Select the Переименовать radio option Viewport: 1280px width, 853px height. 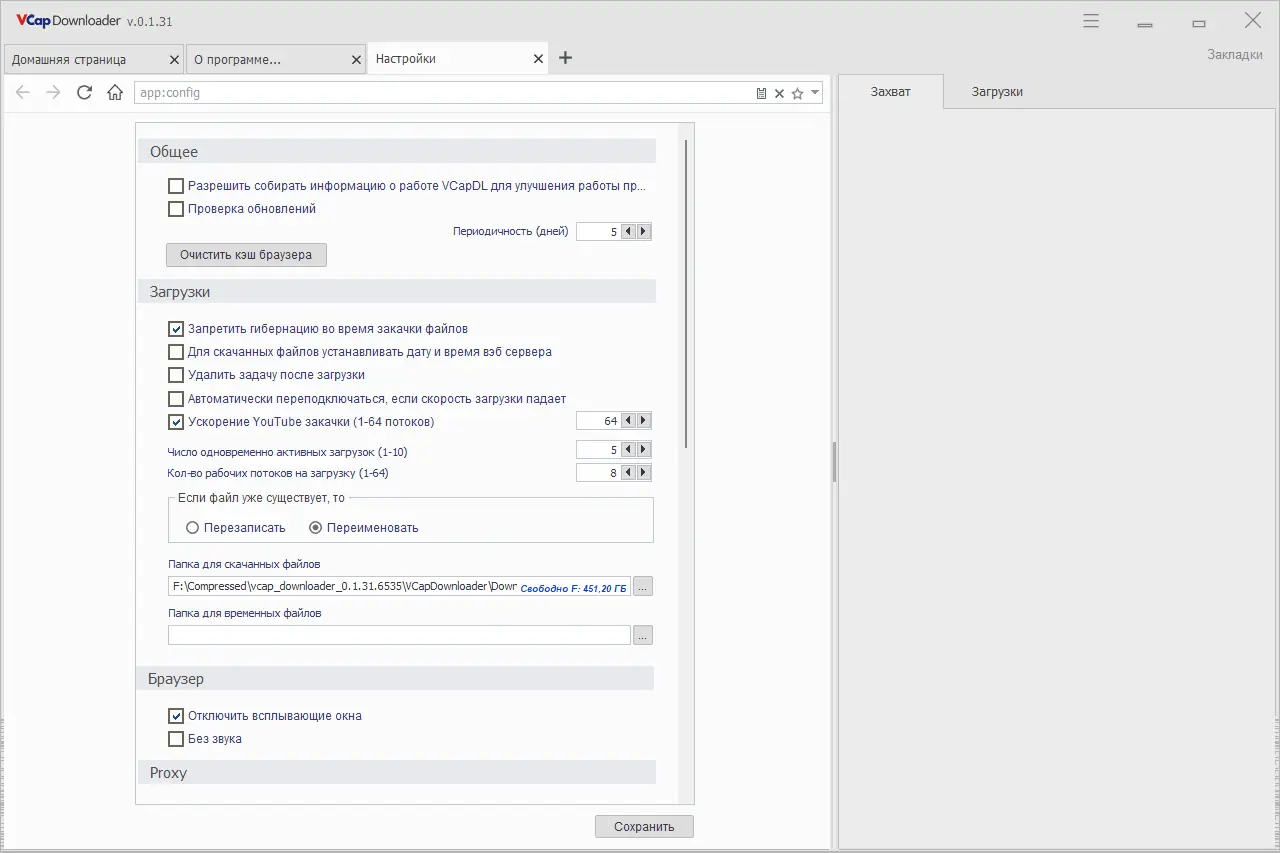click(x=316, y=528)
